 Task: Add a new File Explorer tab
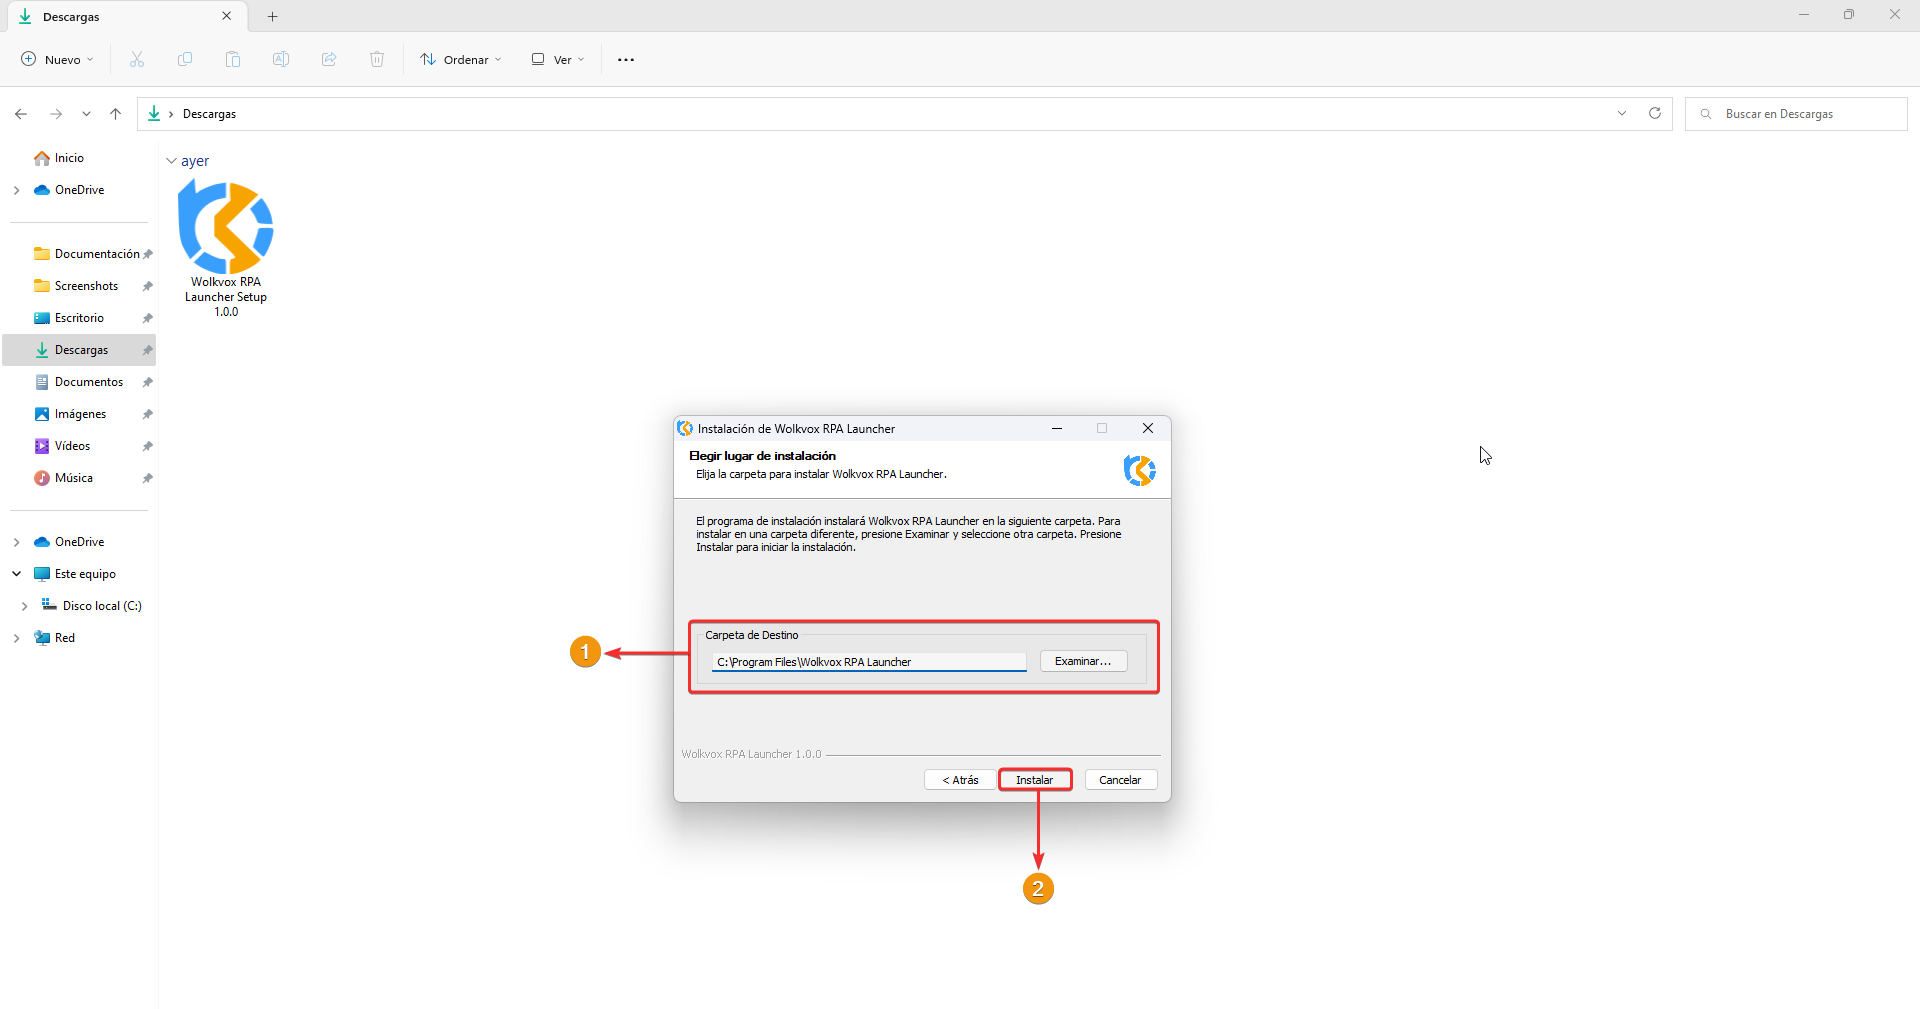click(272, 16)
